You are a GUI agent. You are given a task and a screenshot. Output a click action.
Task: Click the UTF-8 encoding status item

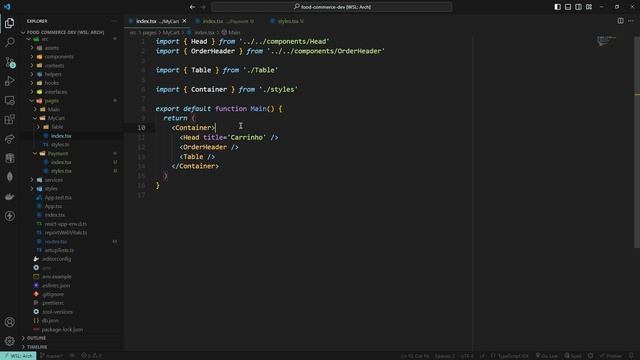[467, 356]
